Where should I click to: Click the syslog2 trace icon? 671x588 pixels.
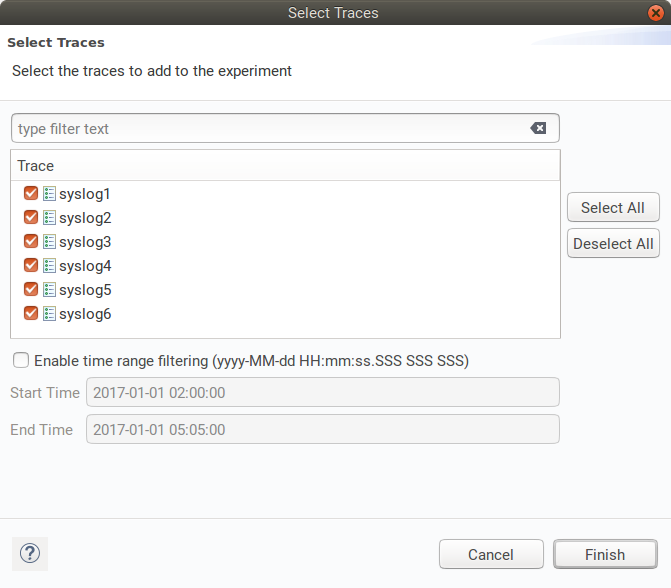[49, 218]
